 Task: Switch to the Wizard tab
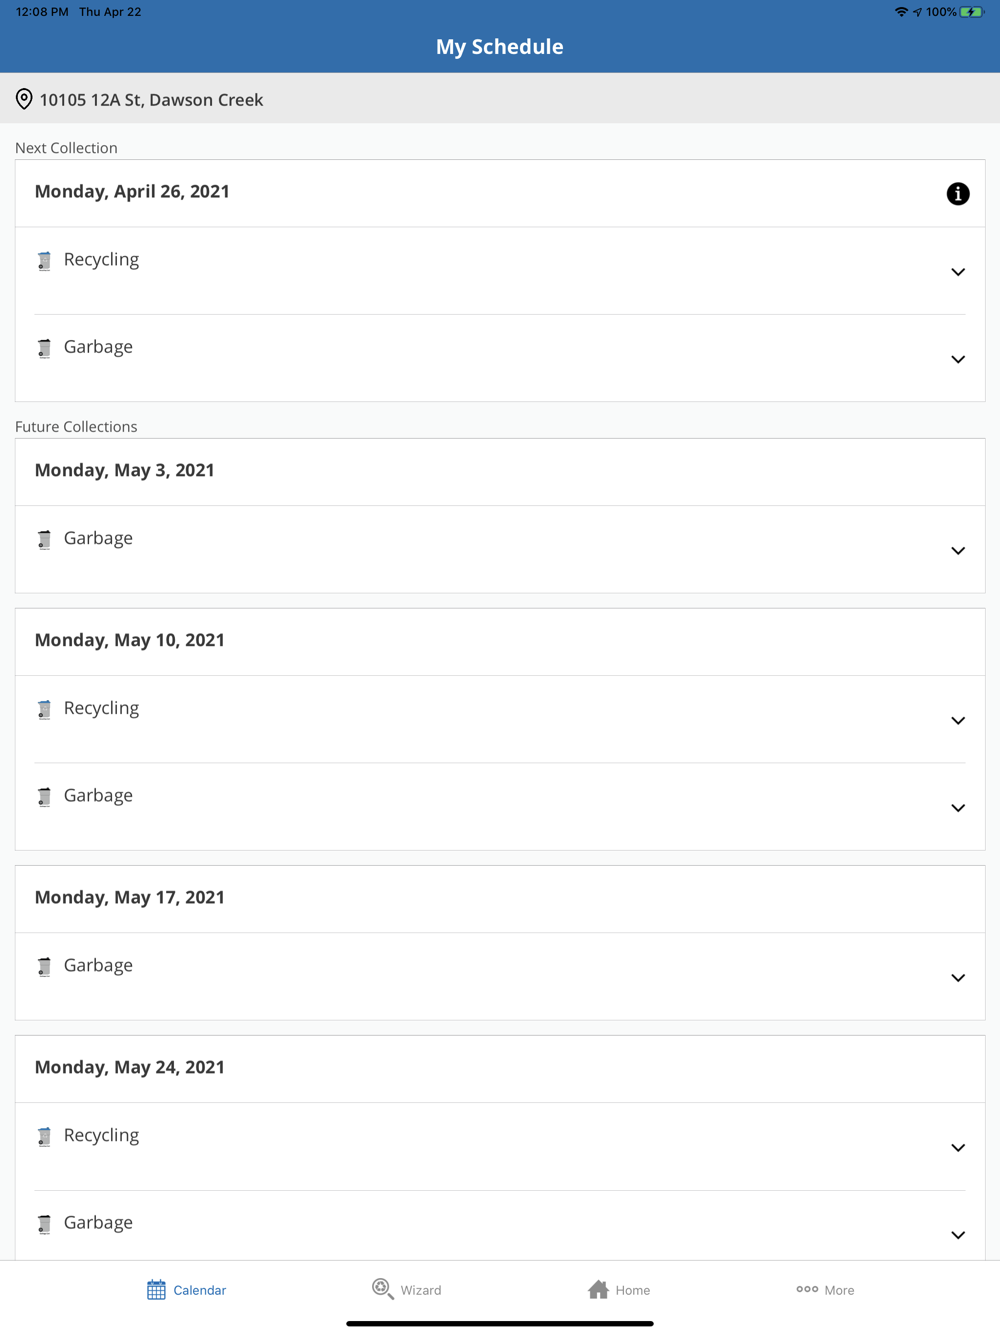407,1290
